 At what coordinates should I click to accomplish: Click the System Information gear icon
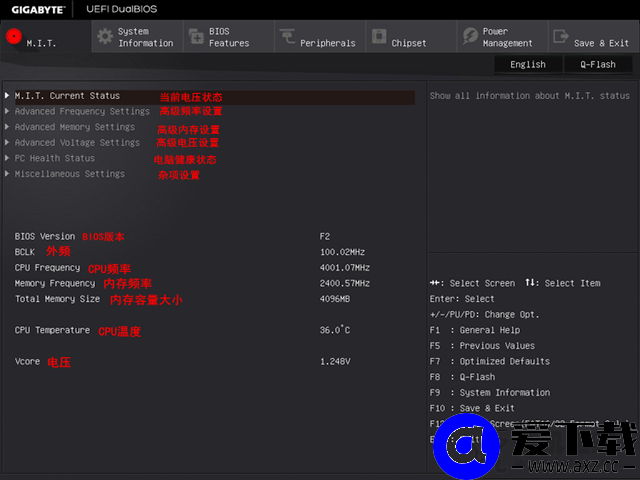(105, 37)
